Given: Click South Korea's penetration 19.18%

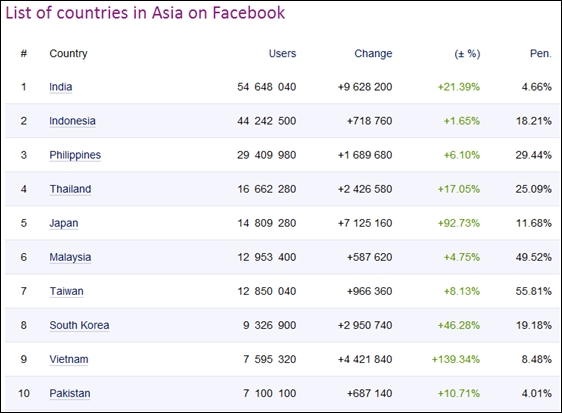Looking at the screenshot, I should click(534, 325).
